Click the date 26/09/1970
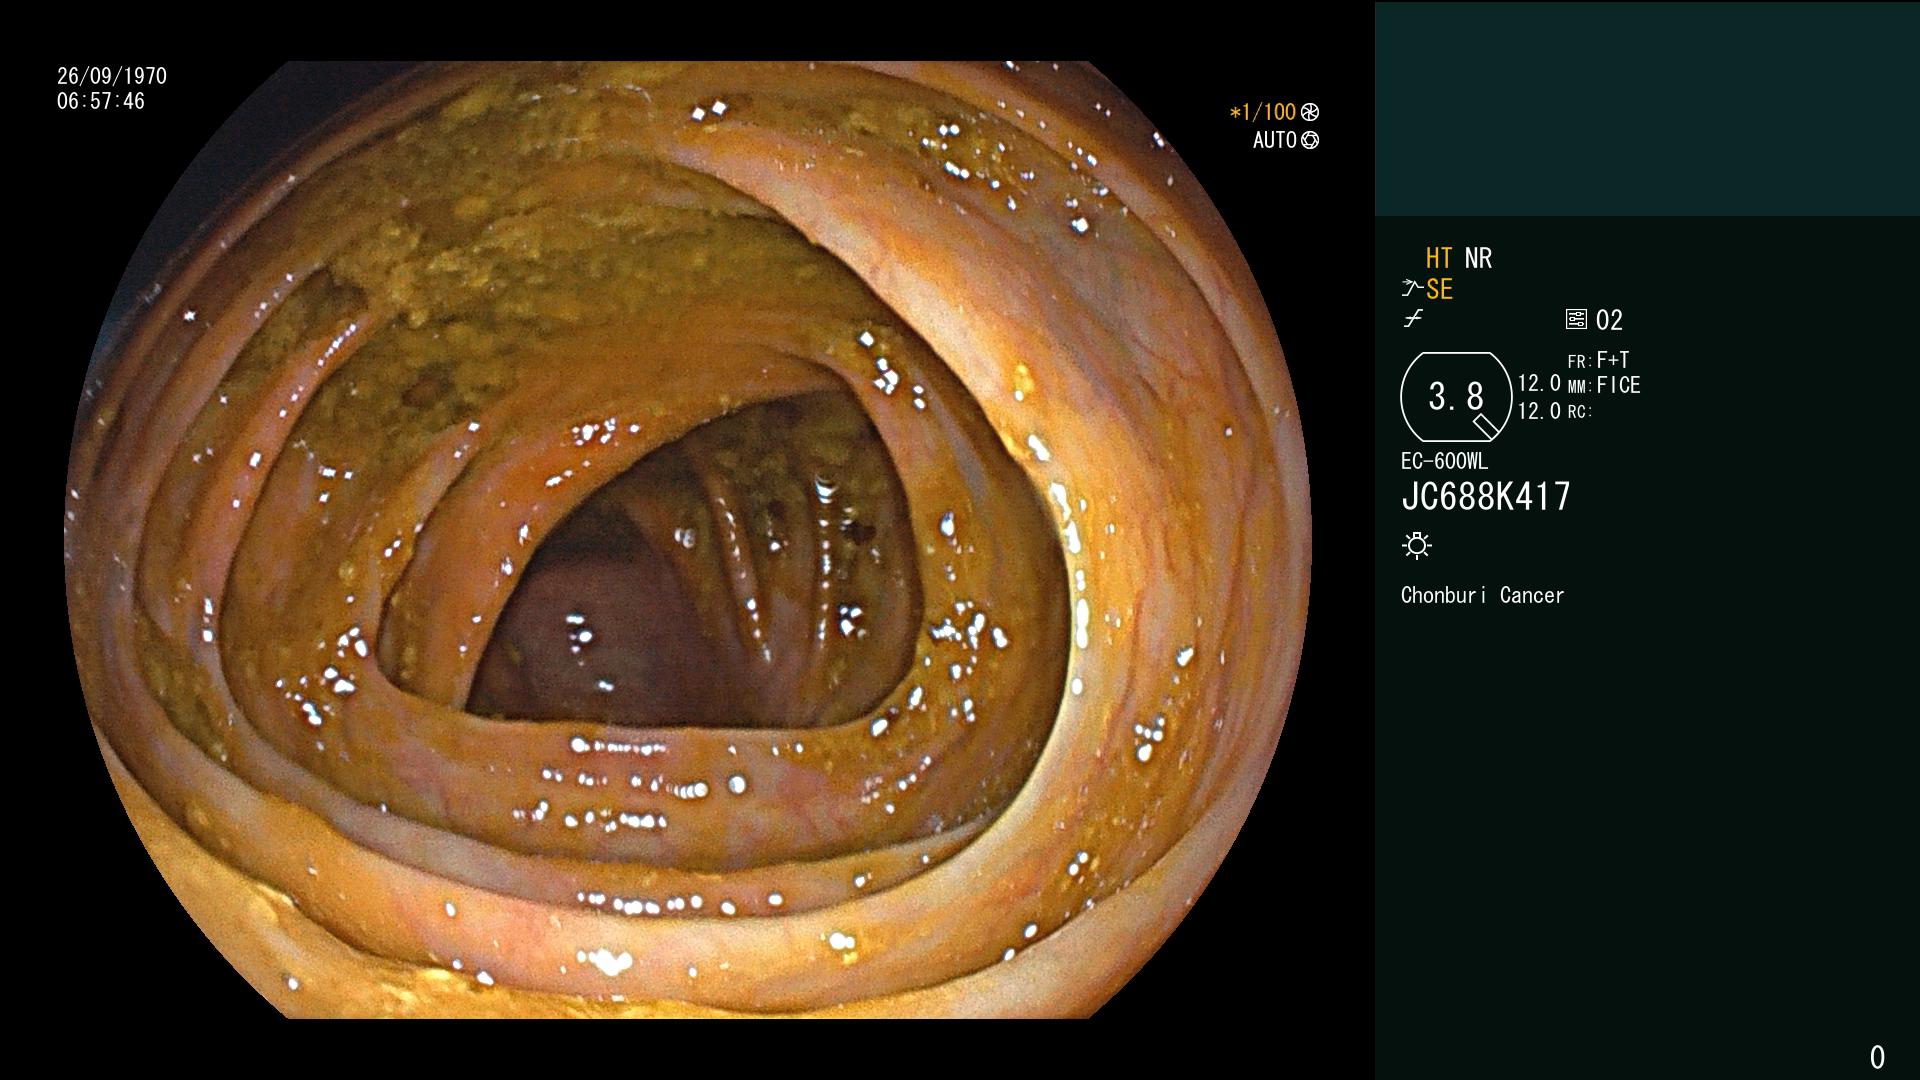This screenshot has width=1920, height=1080. coord(112,76)
